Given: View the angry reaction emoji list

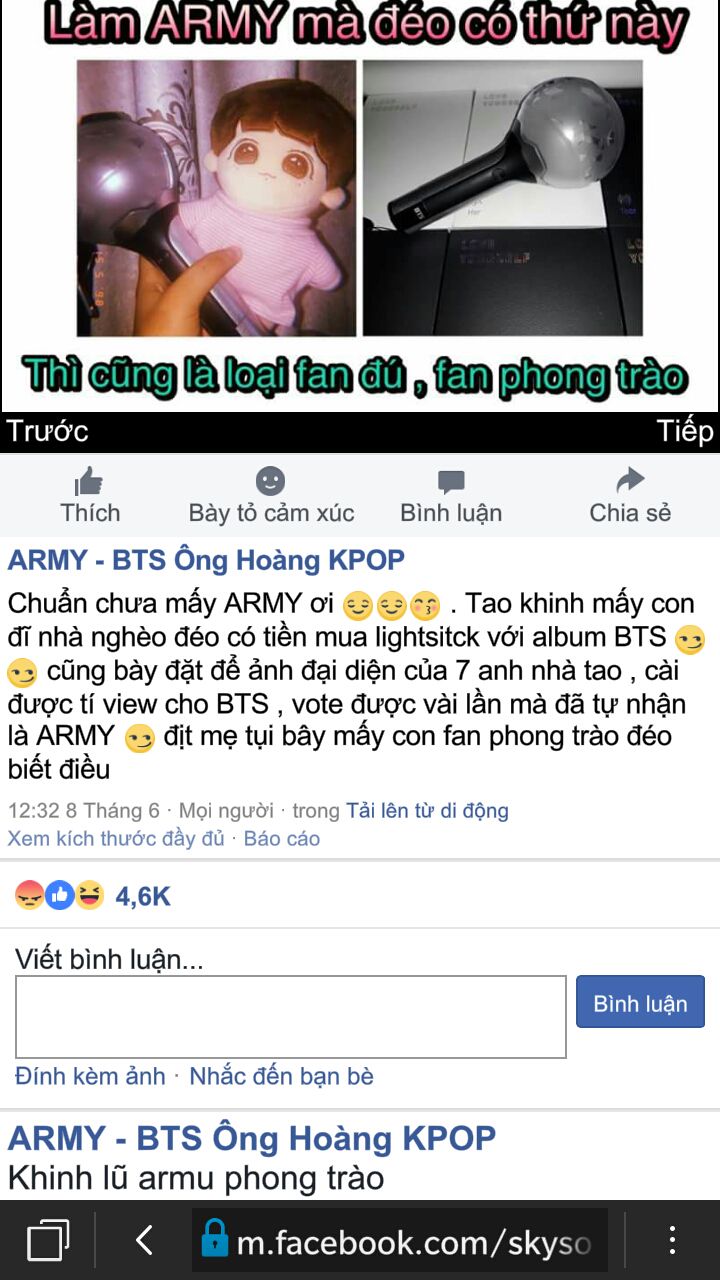Looking at the screenshot, I should [30, 895].
